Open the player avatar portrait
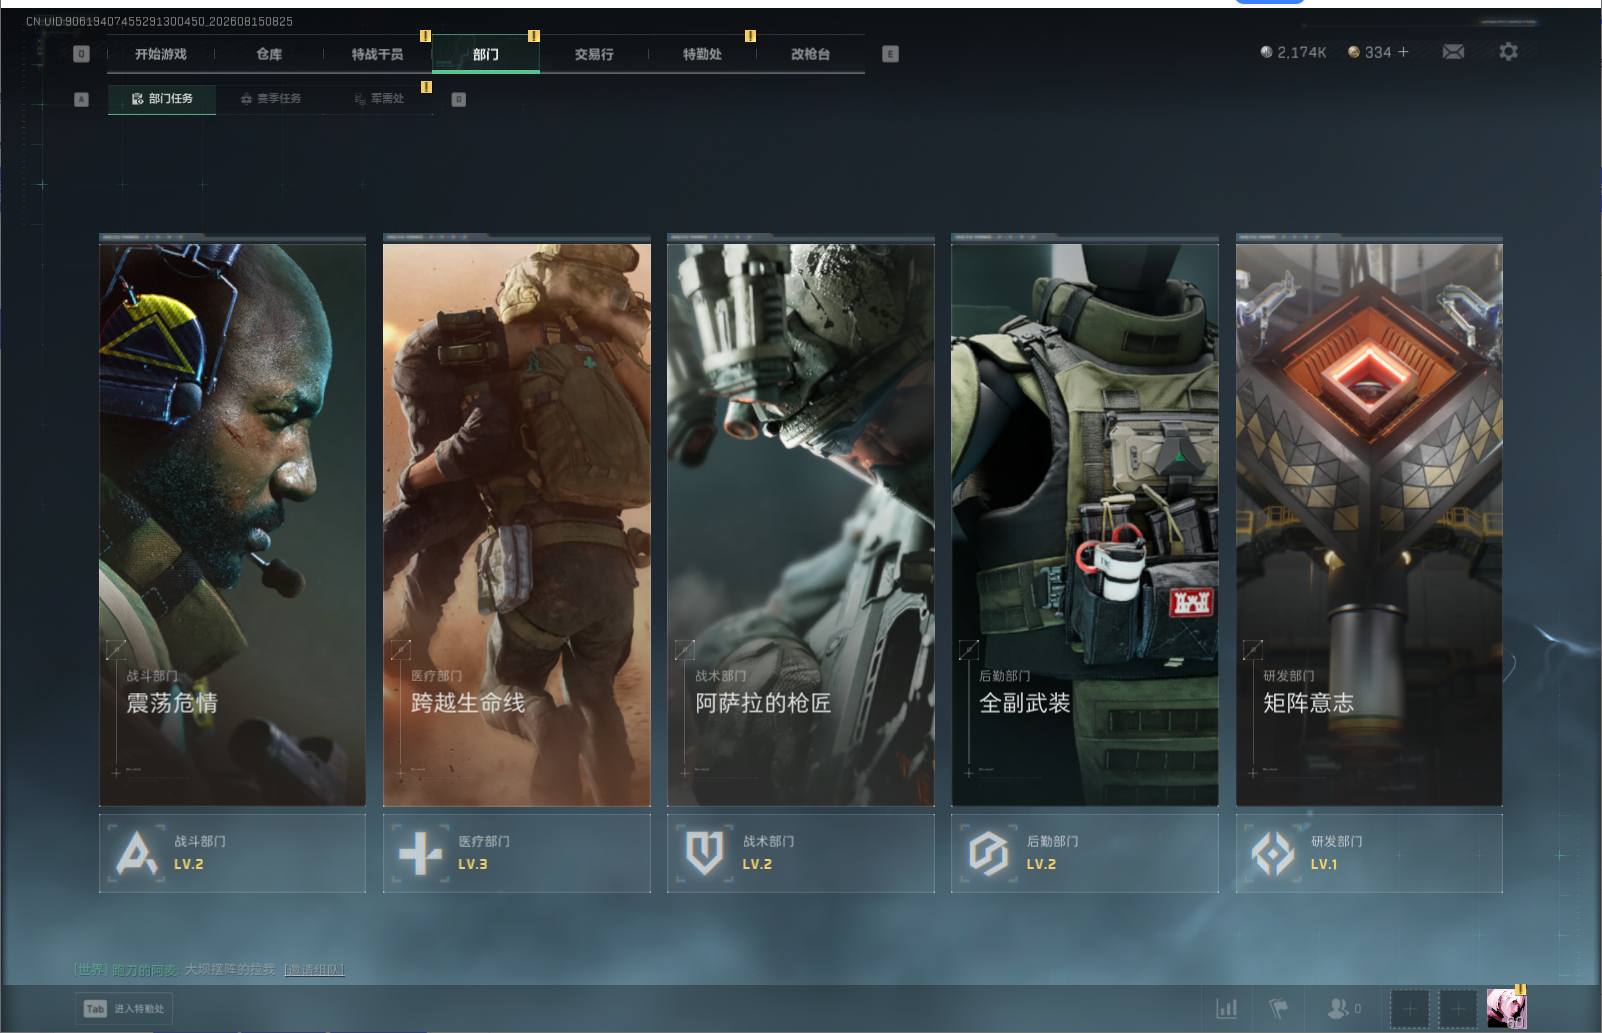The height and width of the screenshot is (1033, 1602). coord(1506,1009)
